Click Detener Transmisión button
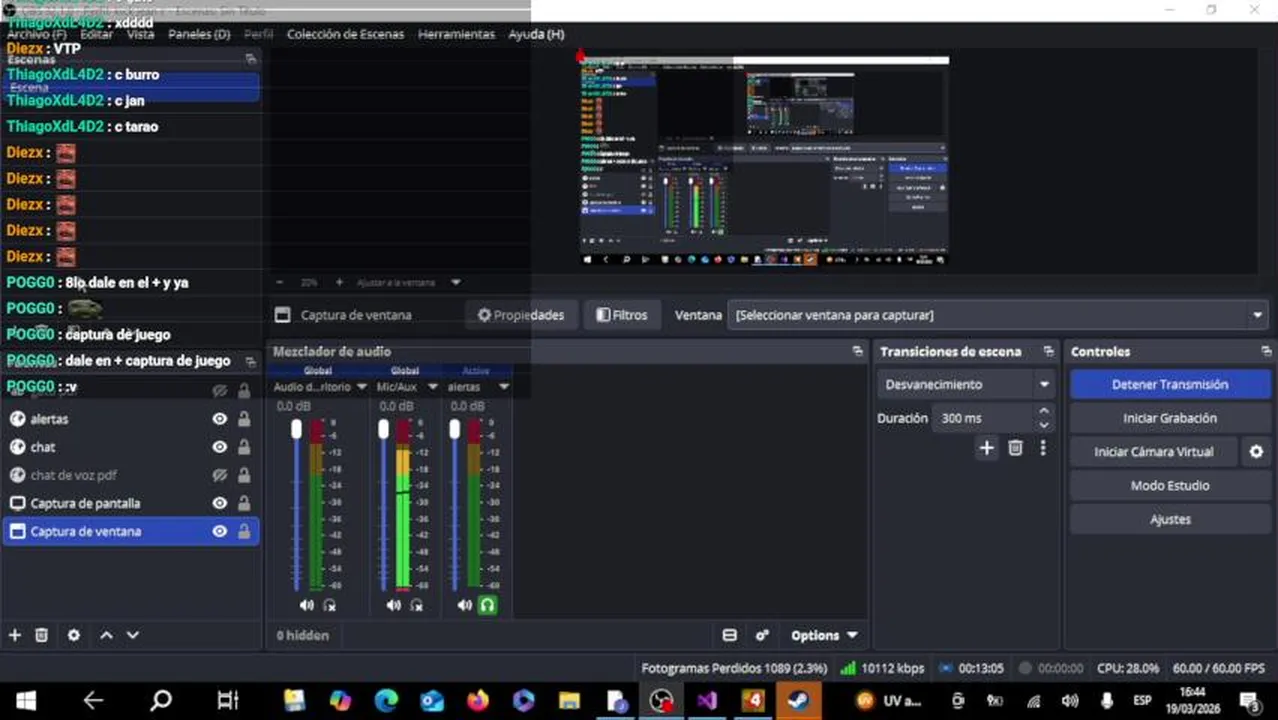 tap(1170, 384)
